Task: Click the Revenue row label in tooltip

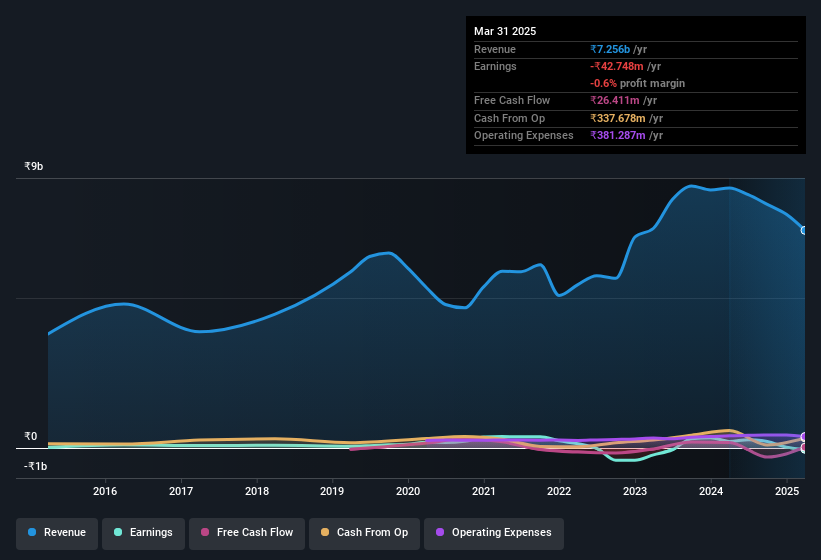Action: [495, 49]
